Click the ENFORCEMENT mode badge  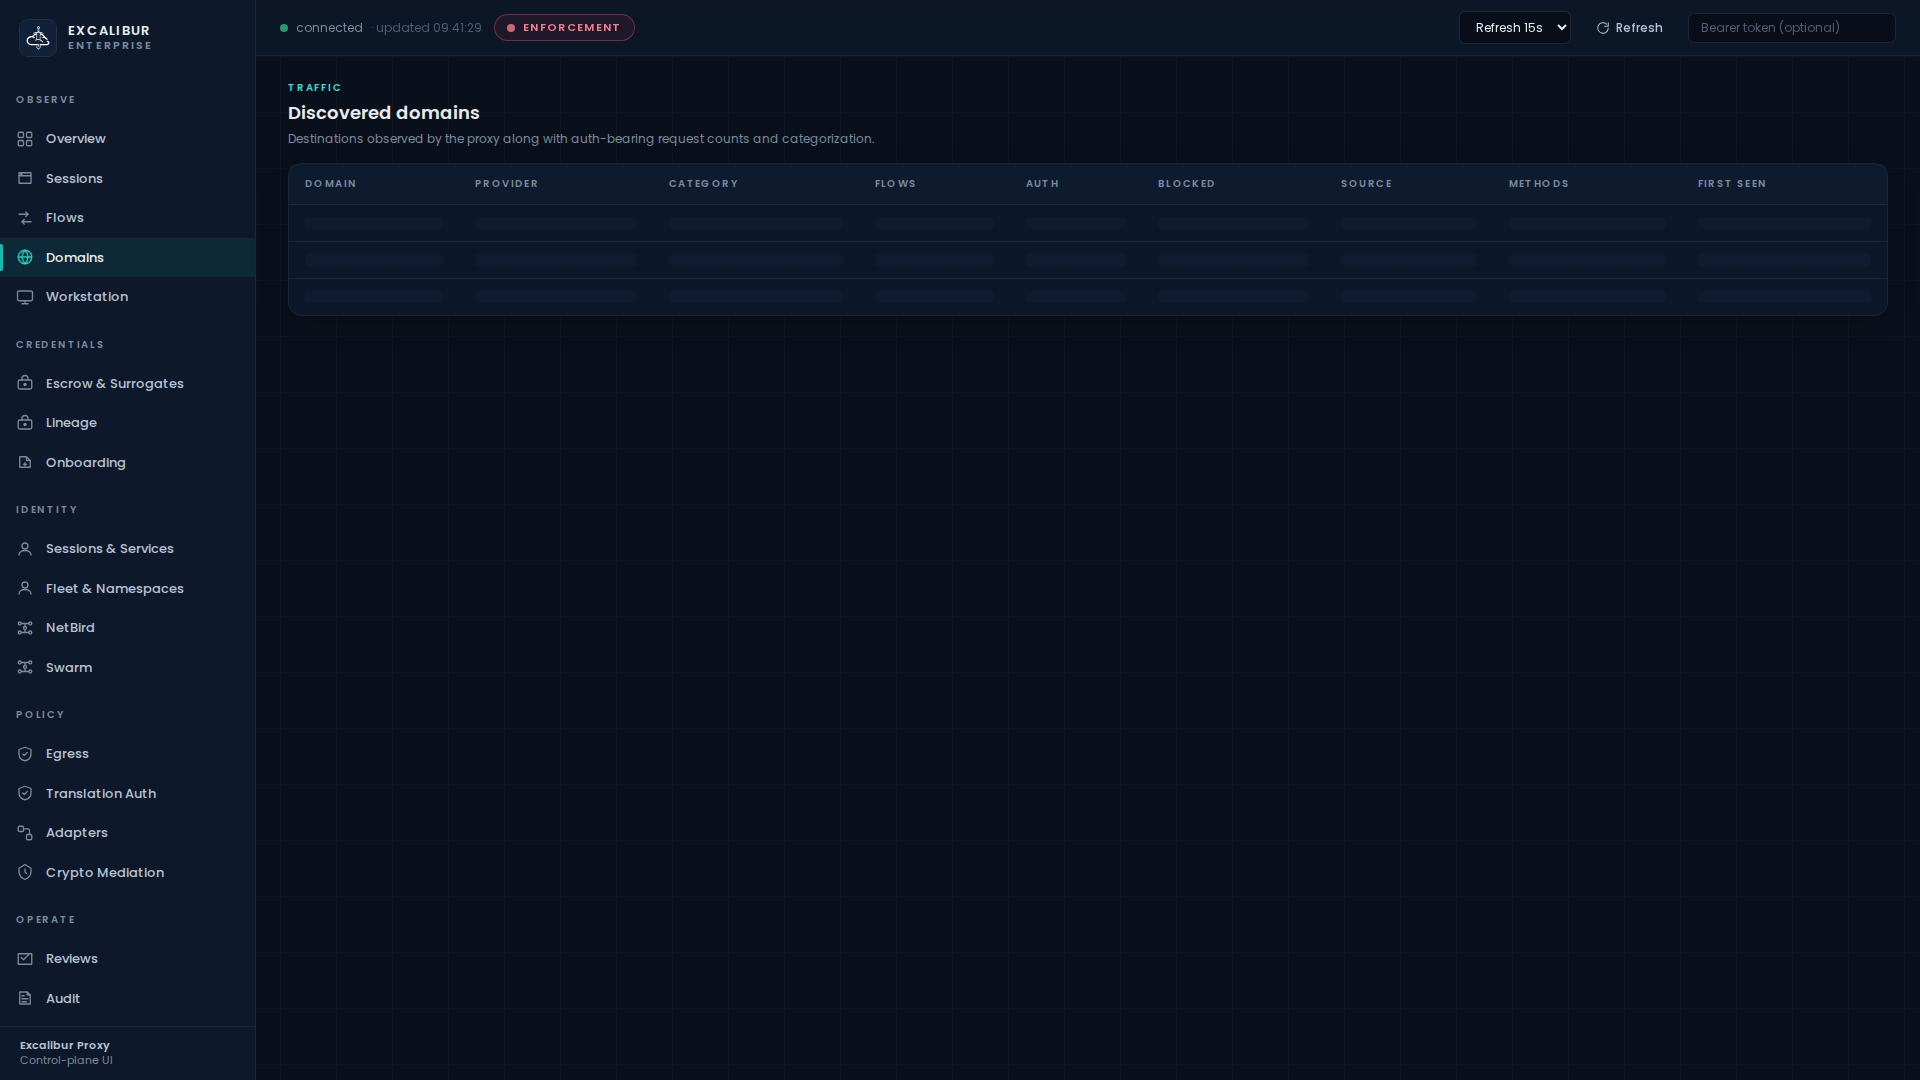tap(564, 28)
